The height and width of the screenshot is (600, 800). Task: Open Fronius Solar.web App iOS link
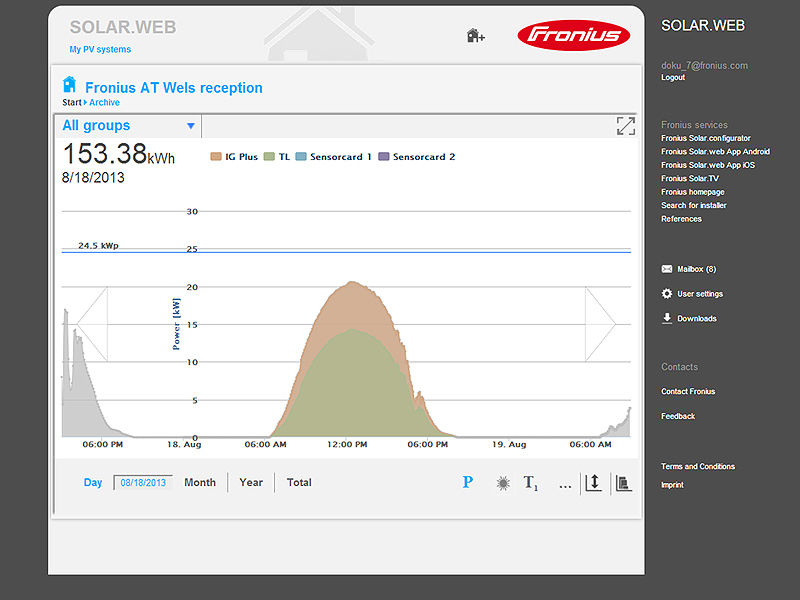(708, 165)
